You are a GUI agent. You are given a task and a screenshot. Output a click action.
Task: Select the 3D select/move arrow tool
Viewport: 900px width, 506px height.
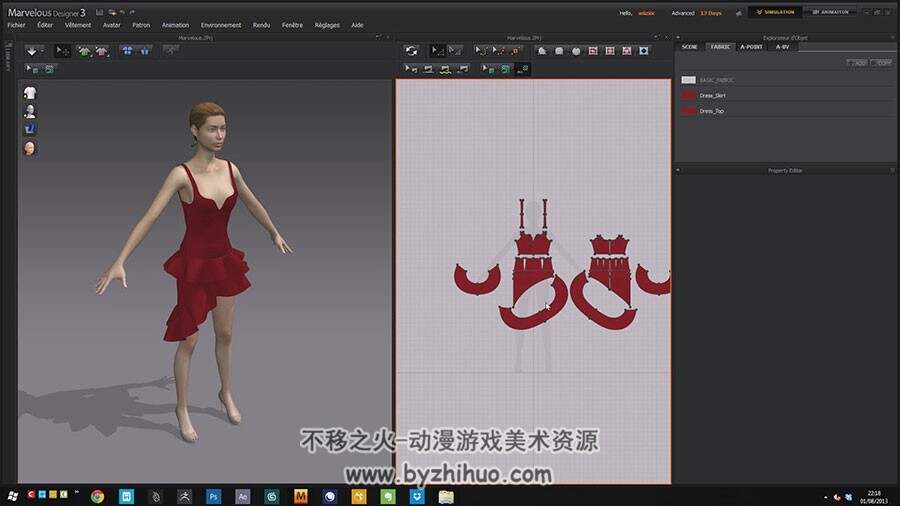click(x=62, y=51)
